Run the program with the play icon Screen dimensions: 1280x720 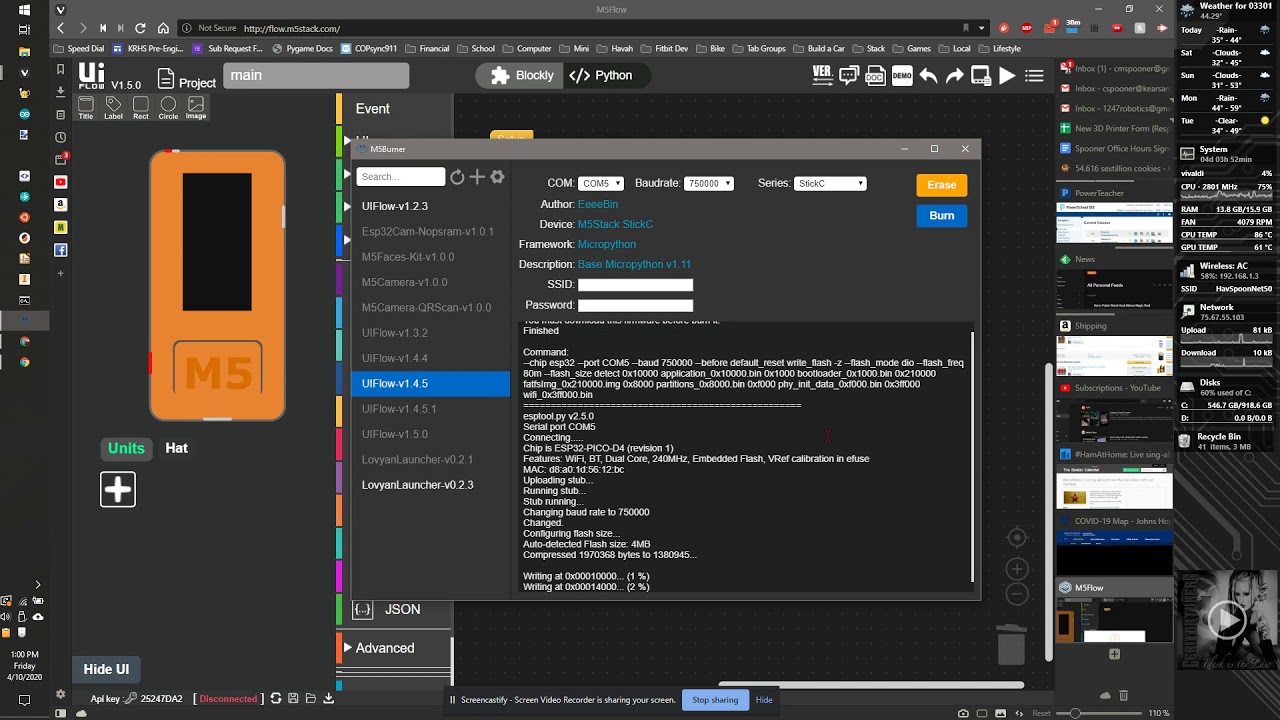(1007, 75)
